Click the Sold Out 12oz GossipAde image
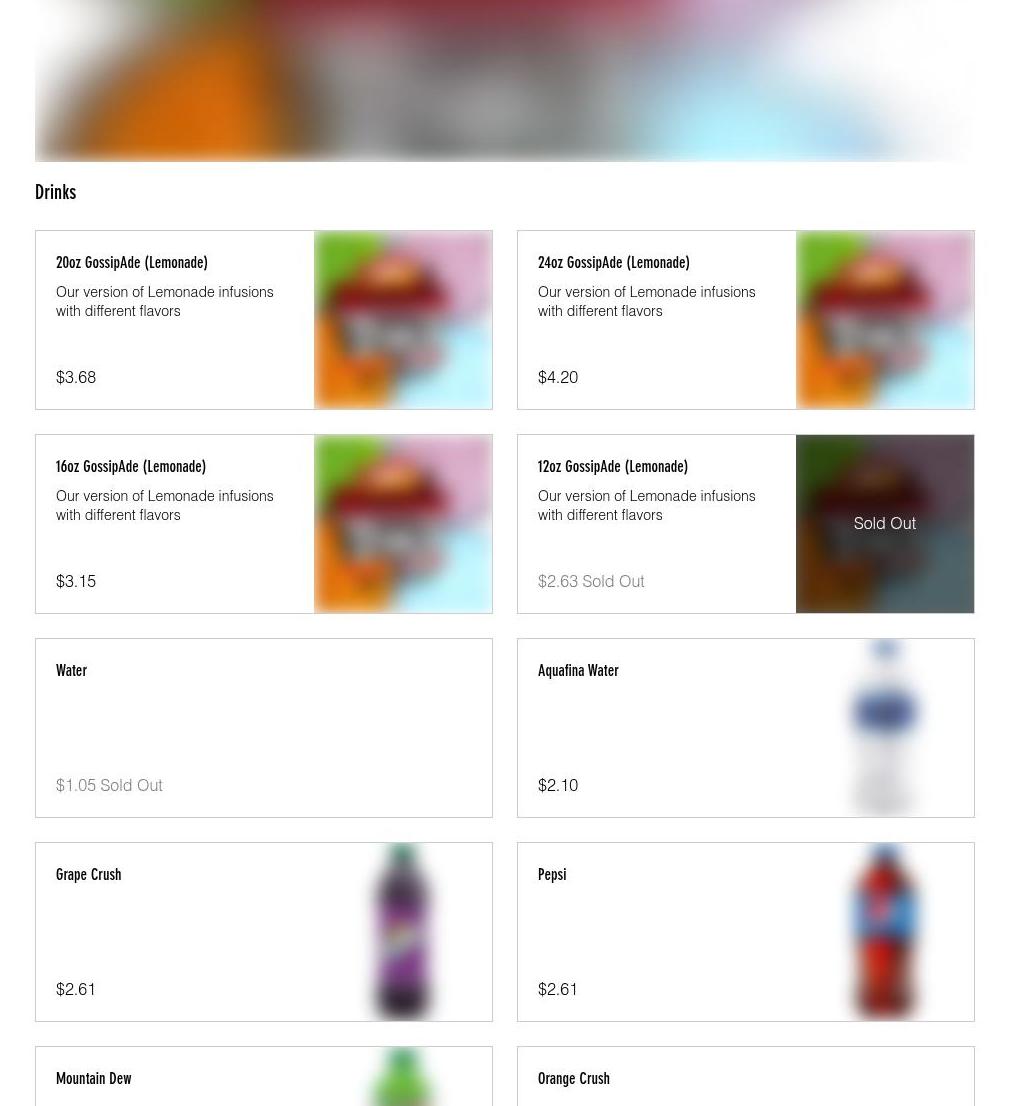The height and width of the screenshot is (1106, 1010). click(x=884, y=523)
